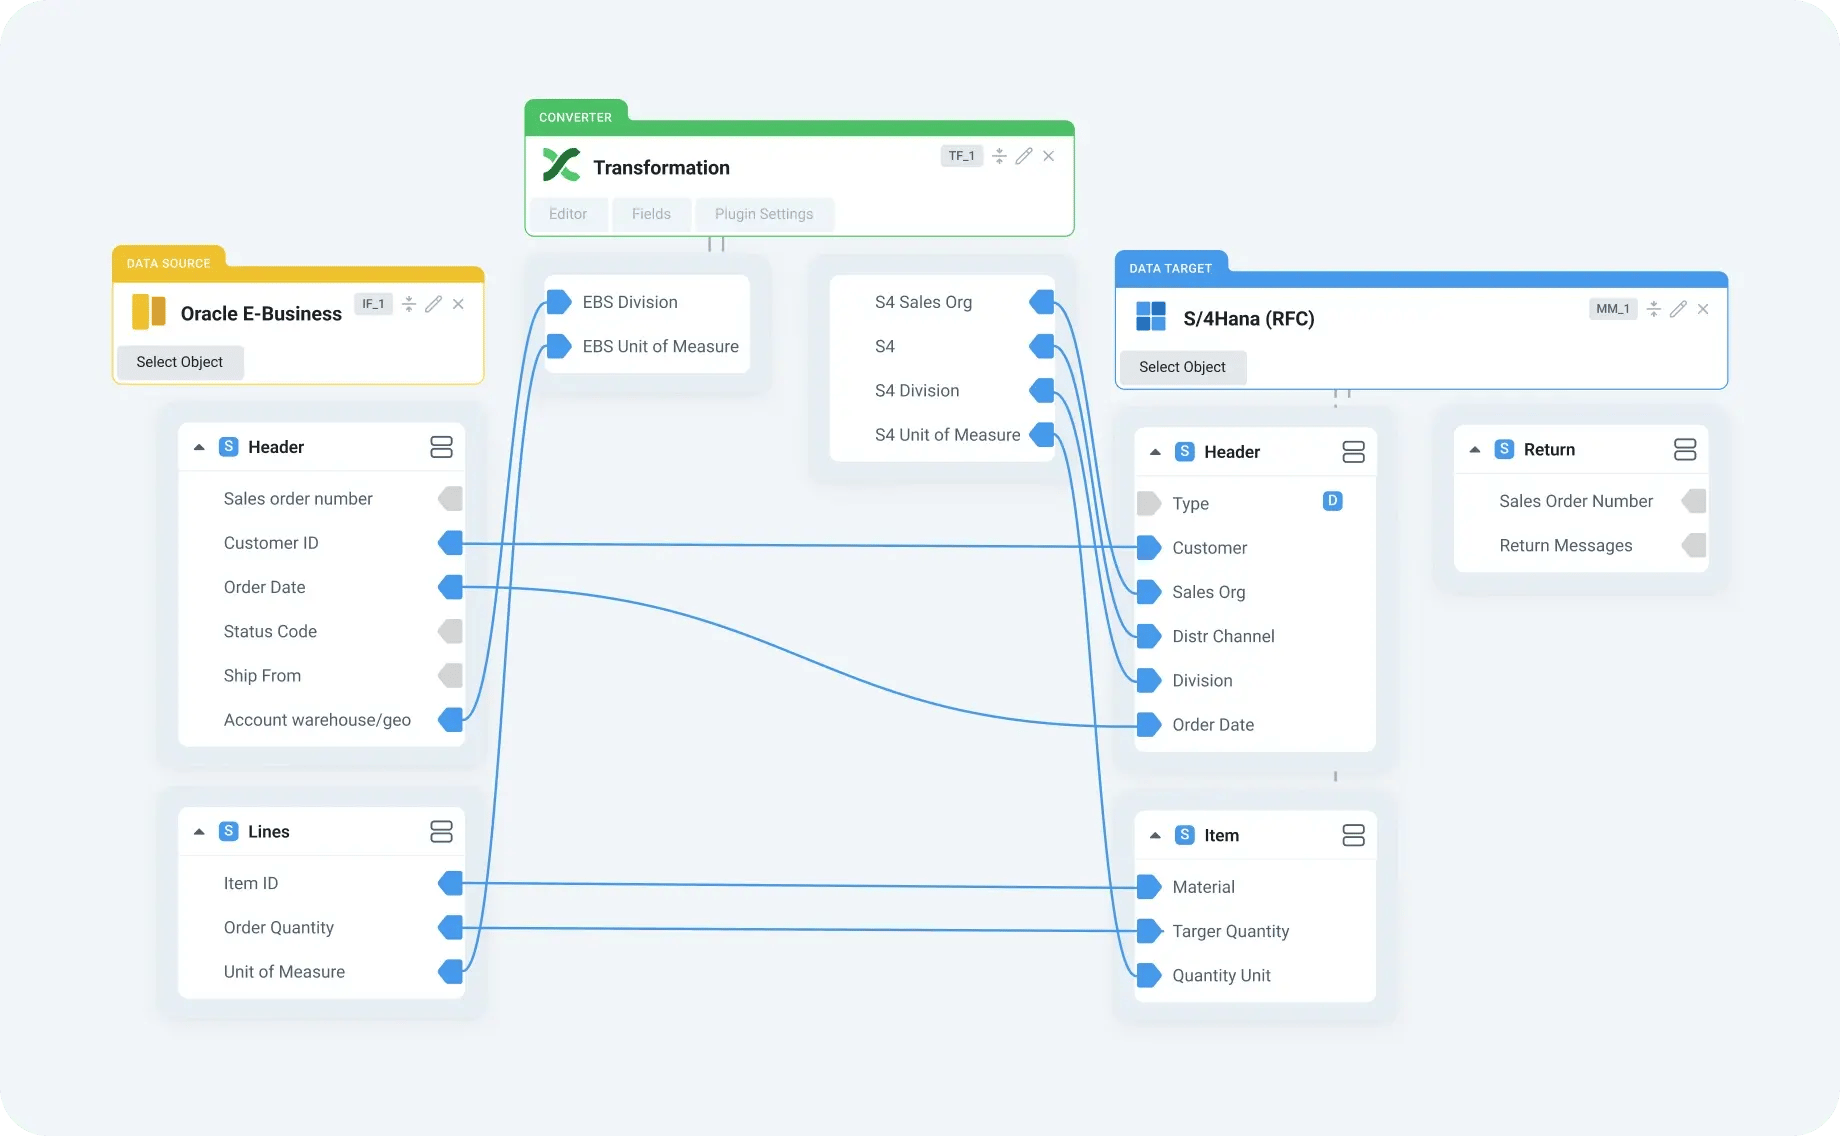Image resolution: width=1840 pixels, height=1136 pixels.
Task: Click Select Object under Oracle E-Business
Action: (x=180, y=362)
